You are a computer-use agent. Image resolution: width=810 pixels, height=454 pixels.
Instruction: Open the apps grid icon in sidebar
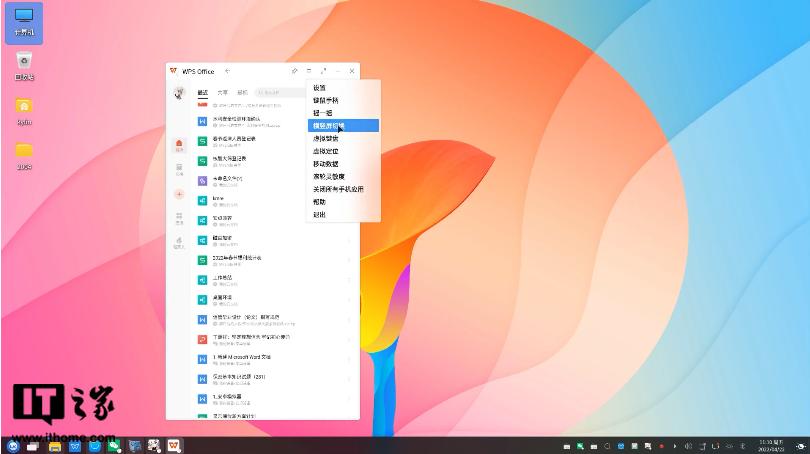(x=179, y=218)
